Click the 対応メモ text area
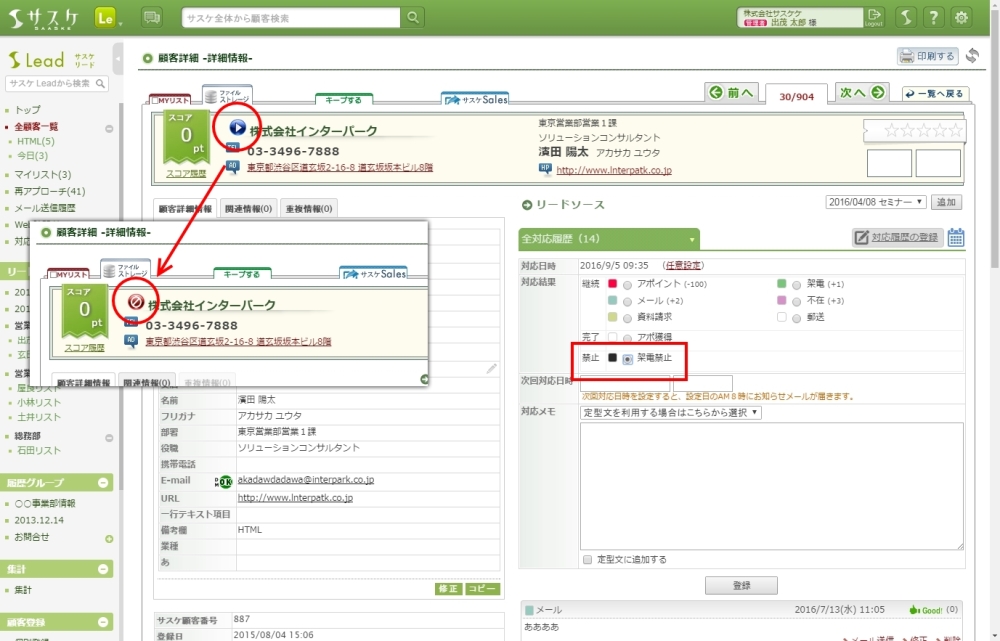This screenshot has width=1000, height=641. [x=772, y=485]
